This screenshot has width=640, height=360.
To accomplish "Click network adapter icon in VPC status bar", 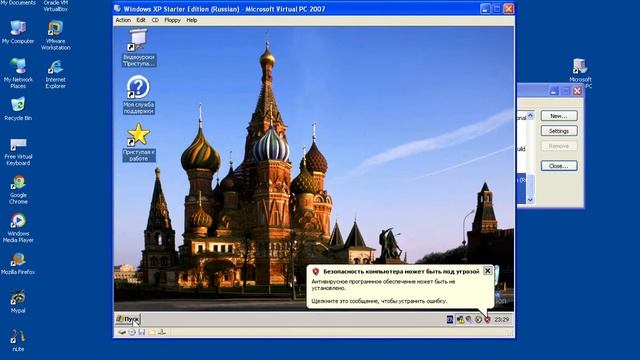I will pyautogui.click(x=162, y=332).
